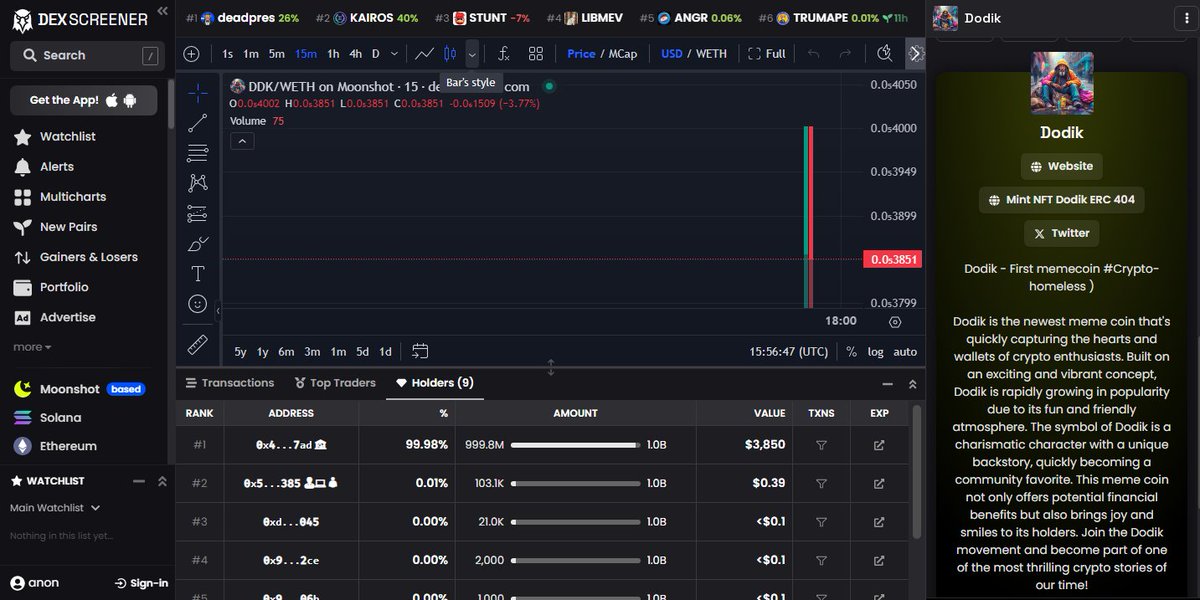Image resolution: width=1200 pixels, height=600 pixels.
Task: Expand the timeframe dropdown arrow
Action: [x=394, y=54]
